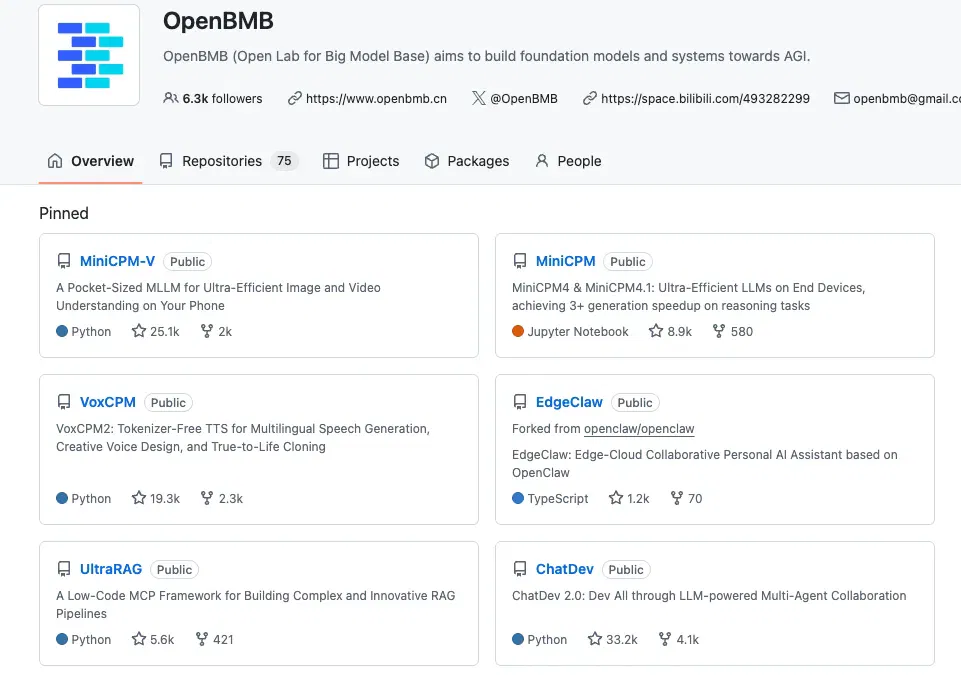Follow the openclaw/openclaw fork source link

(x=639, y=429)
